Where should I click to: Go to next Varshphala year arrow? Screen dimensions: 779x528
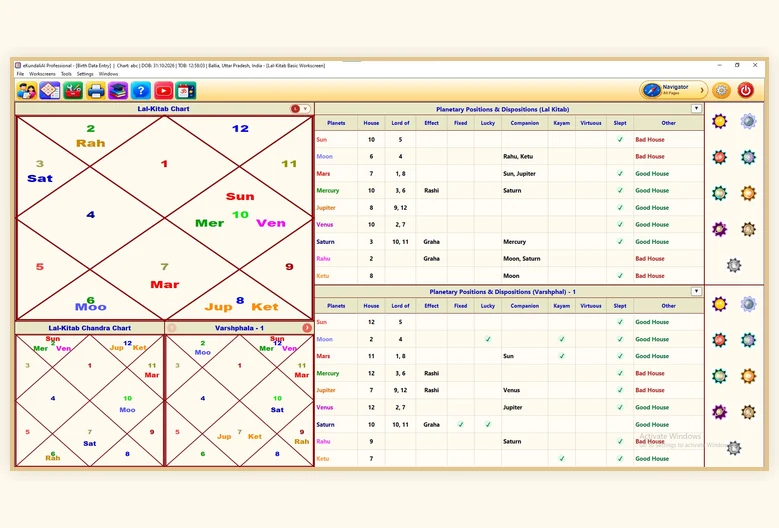coord(307,328)
